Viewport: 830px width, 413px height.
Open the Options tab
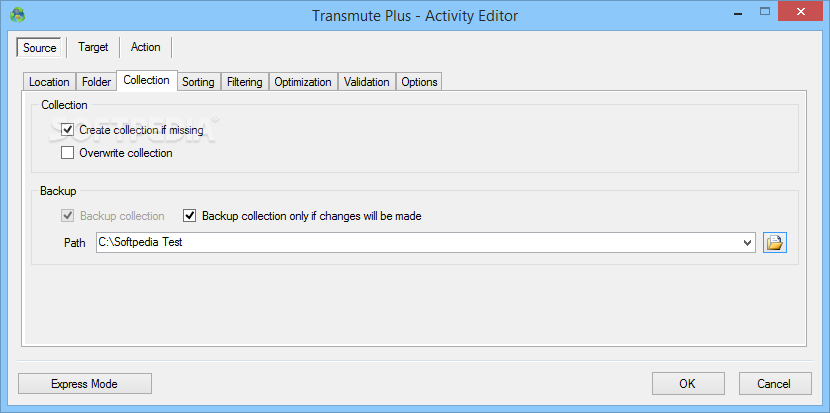coord(419,82)
